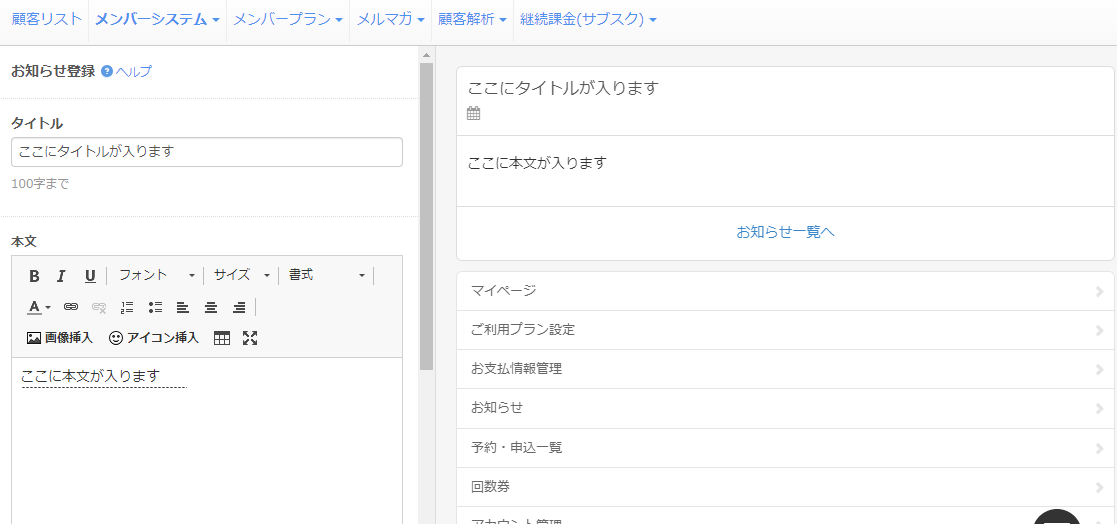Toggle italic text style
Image resolution: width=1117 pixels, height=524 pixels.
[x=61, y=276]
